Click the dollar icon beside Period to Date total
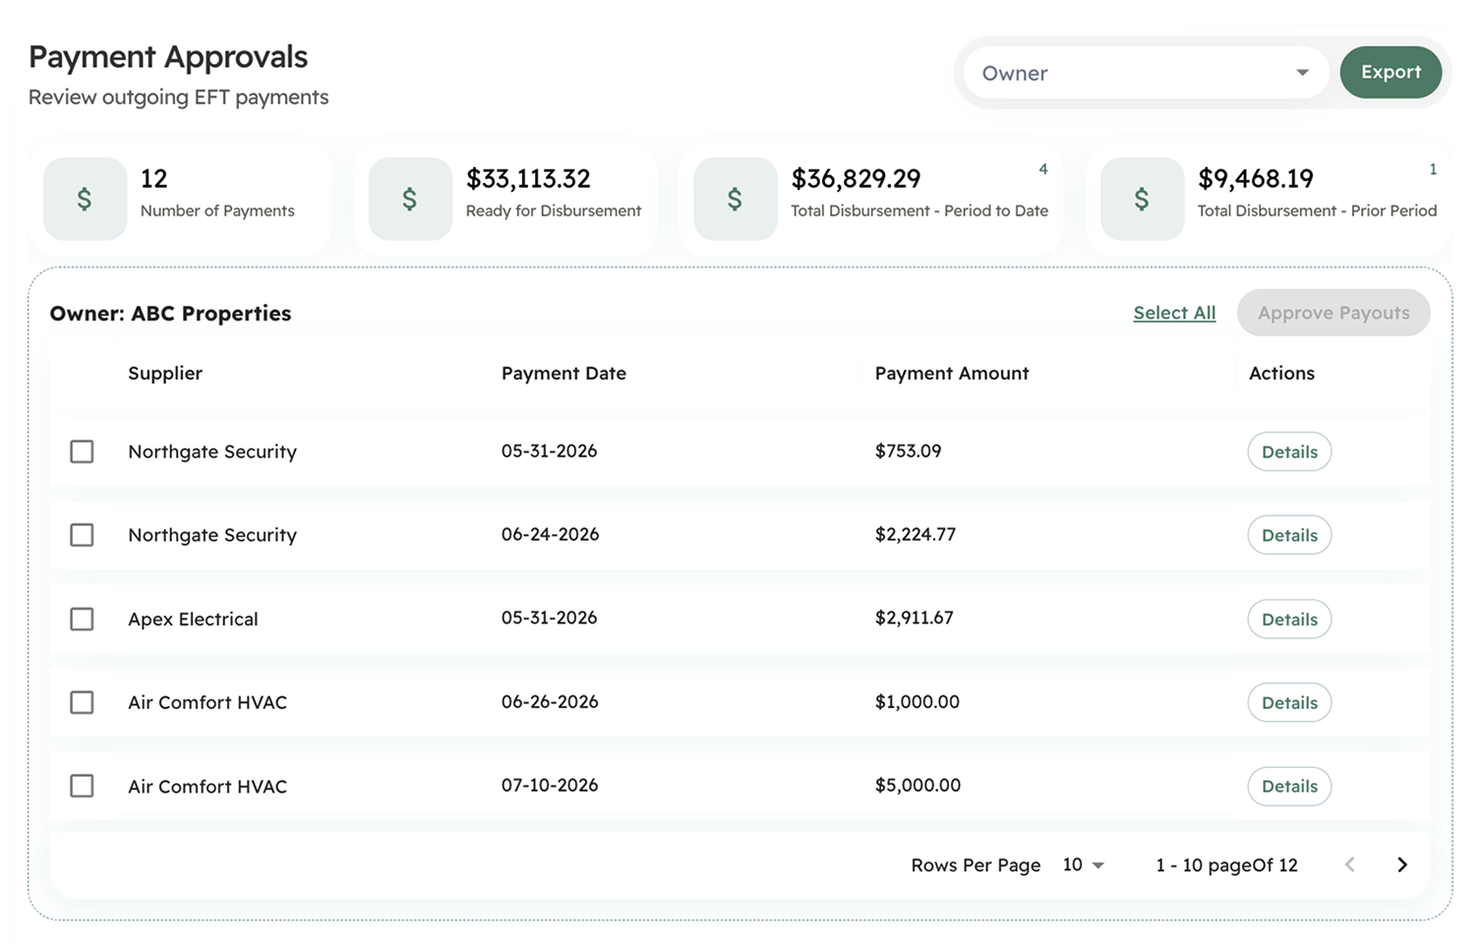This screenshot has height=950, width=1480. (735, 199)
